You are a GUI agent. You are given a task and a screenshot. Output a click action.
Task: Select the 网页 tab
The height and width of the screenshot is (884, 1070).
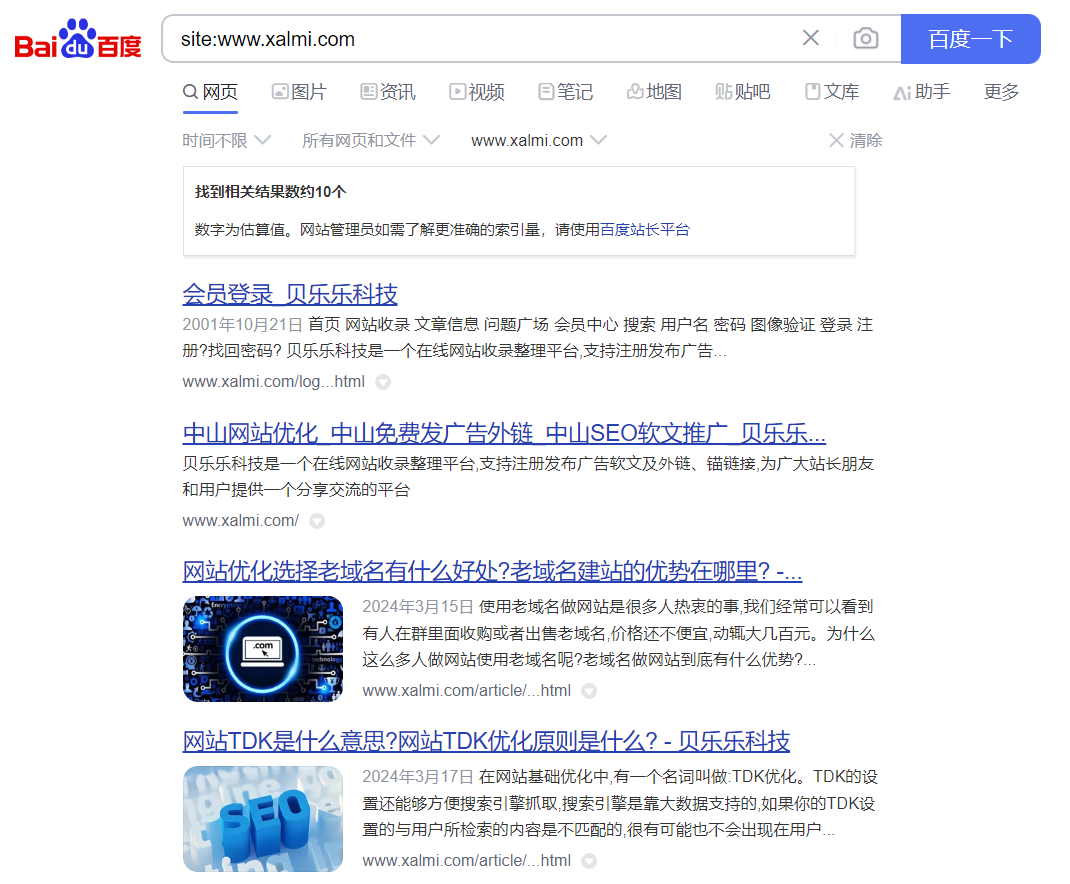210,91
